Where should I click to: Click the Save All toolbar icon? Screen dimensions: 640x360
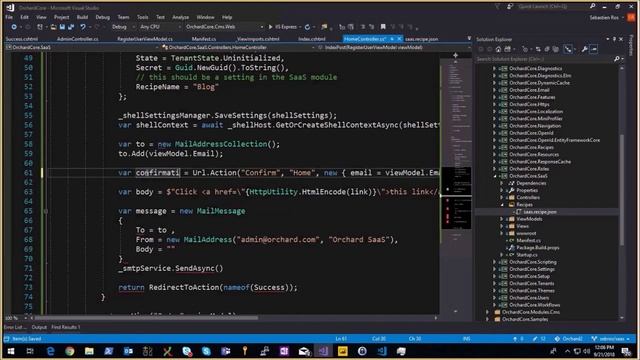(x=71, y=27)
